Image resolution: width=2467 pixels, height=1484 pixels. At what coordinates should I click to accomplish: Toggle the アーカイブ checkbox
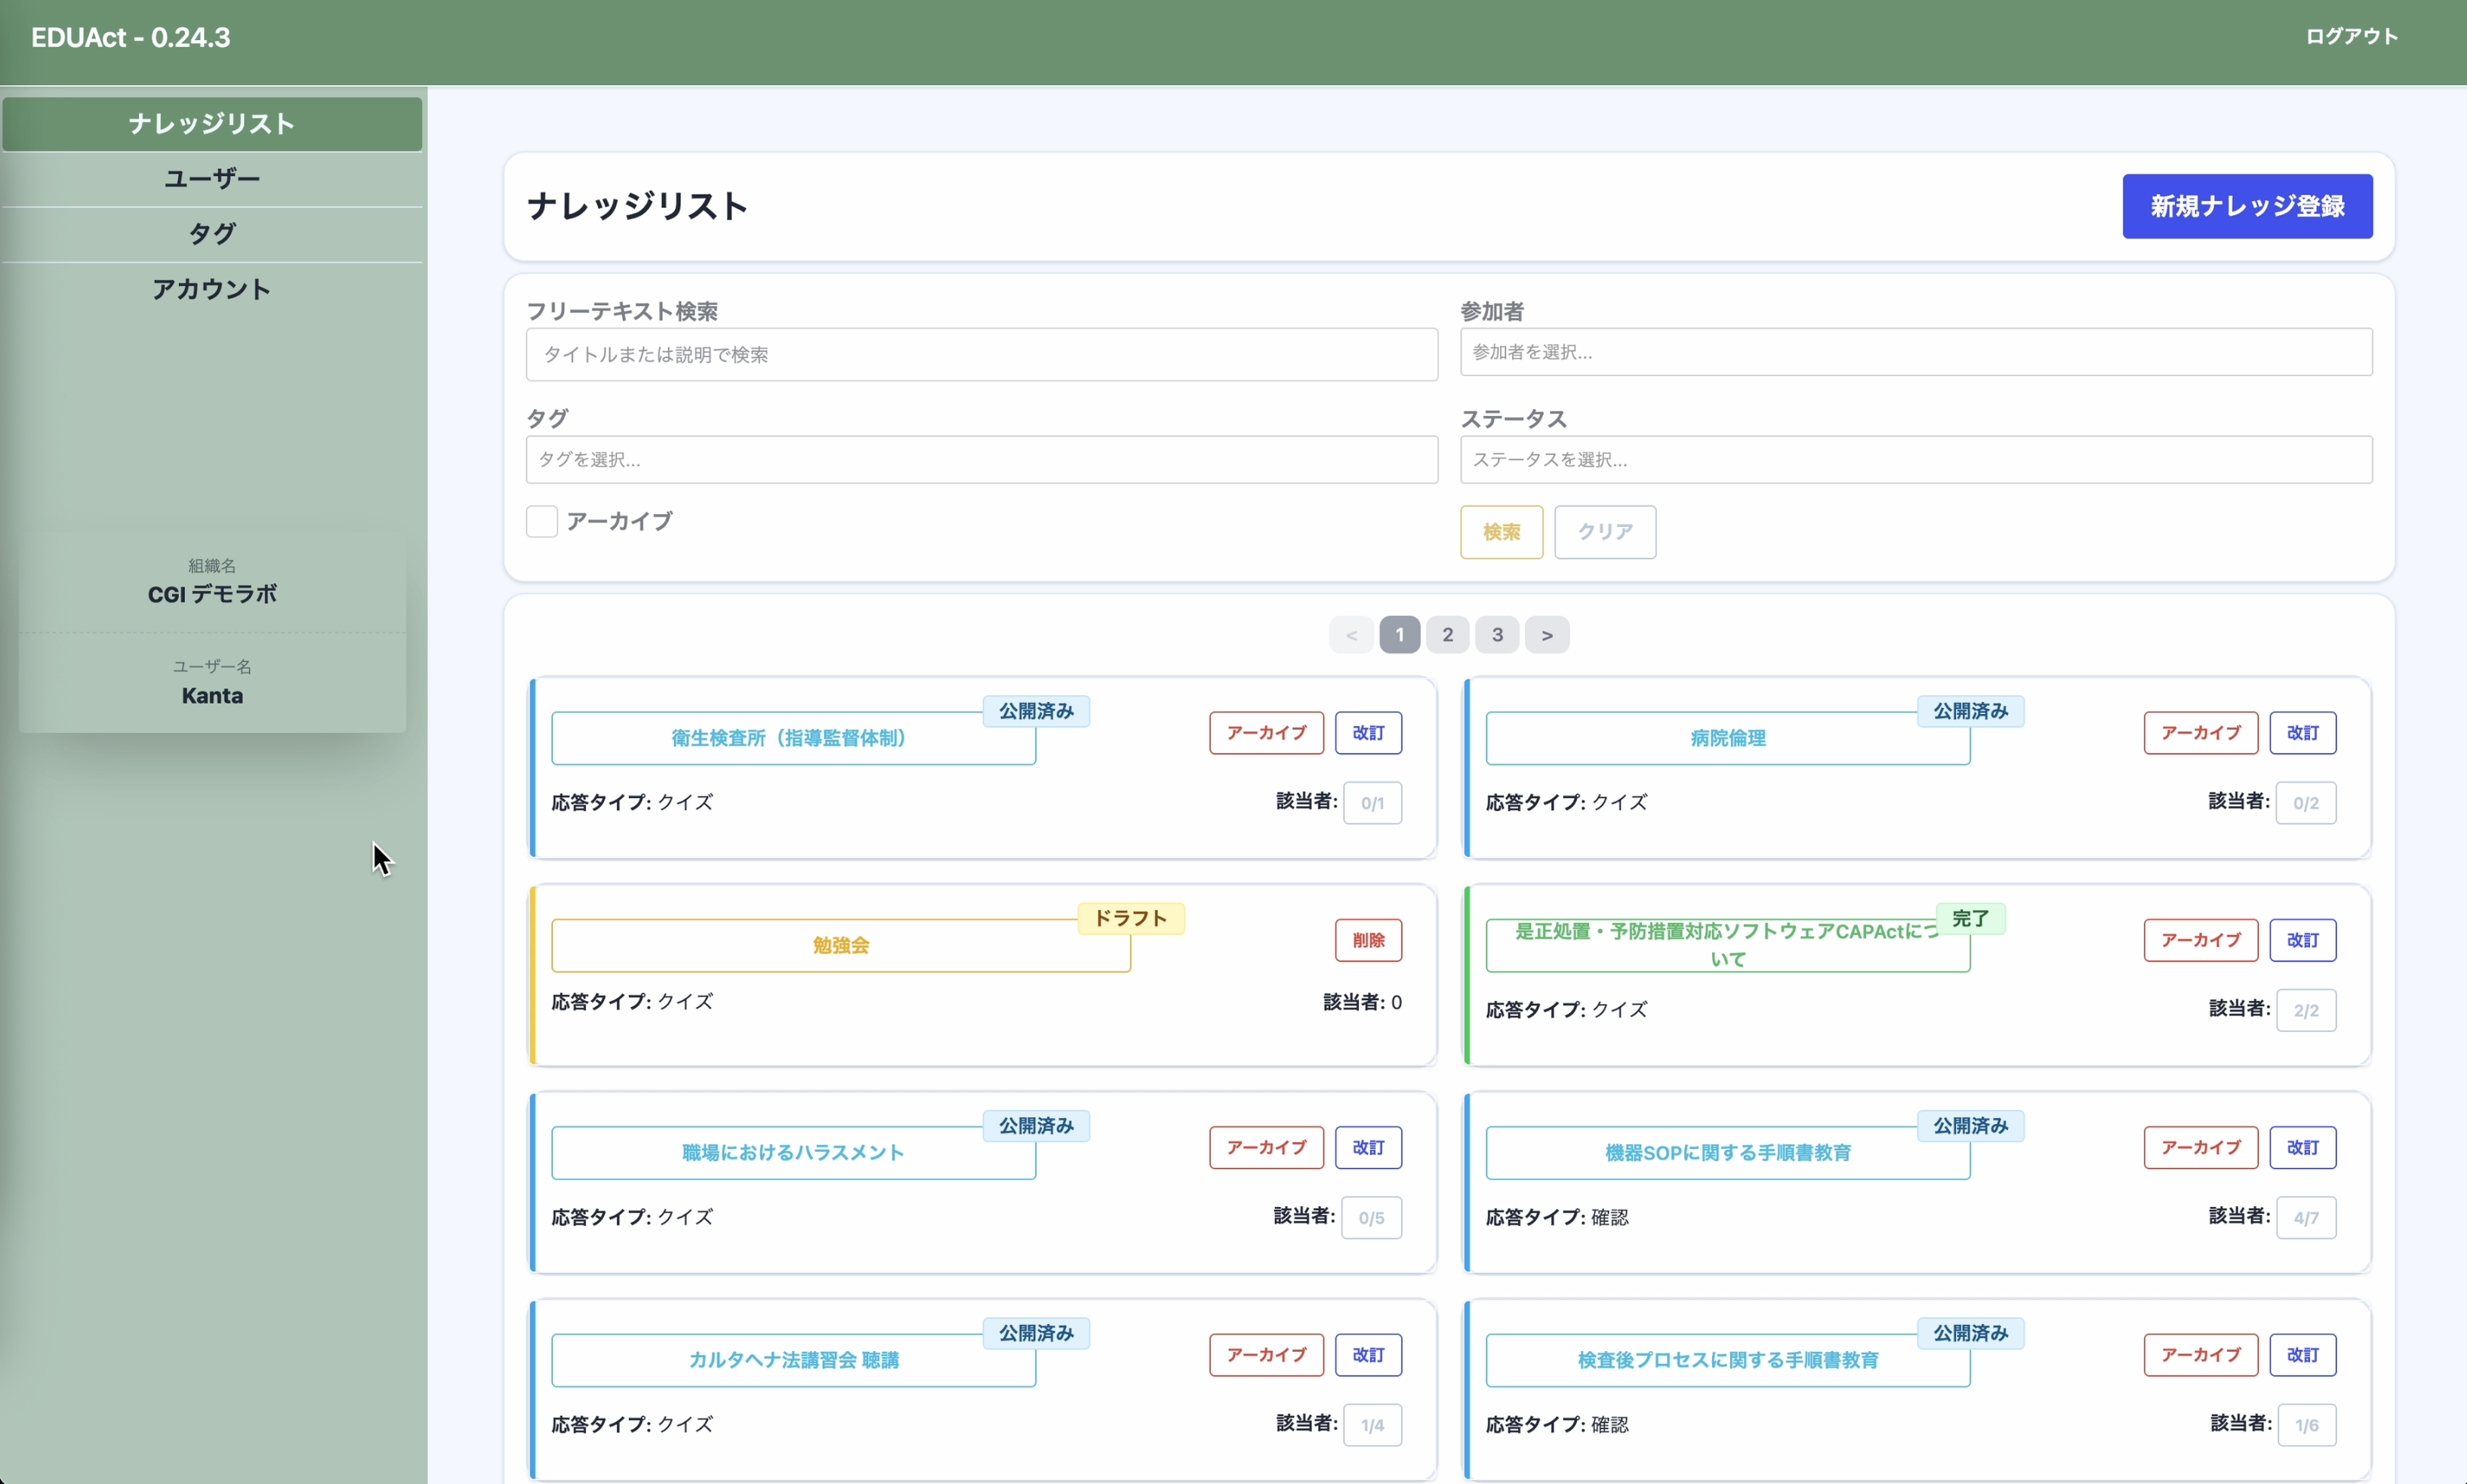541,521
